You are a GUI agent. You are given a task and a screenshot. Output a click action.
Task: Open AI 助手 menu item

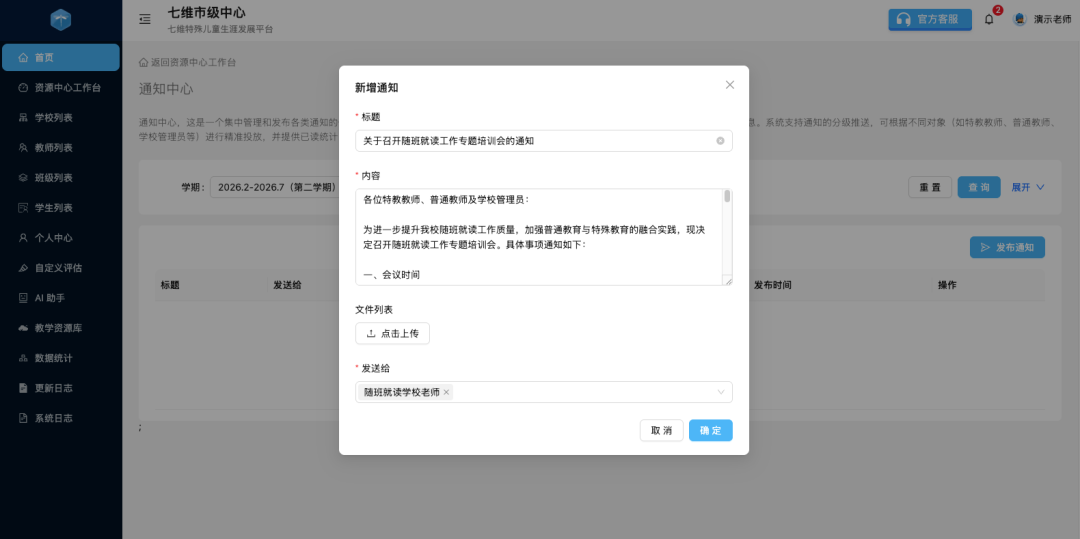[61, 298]
